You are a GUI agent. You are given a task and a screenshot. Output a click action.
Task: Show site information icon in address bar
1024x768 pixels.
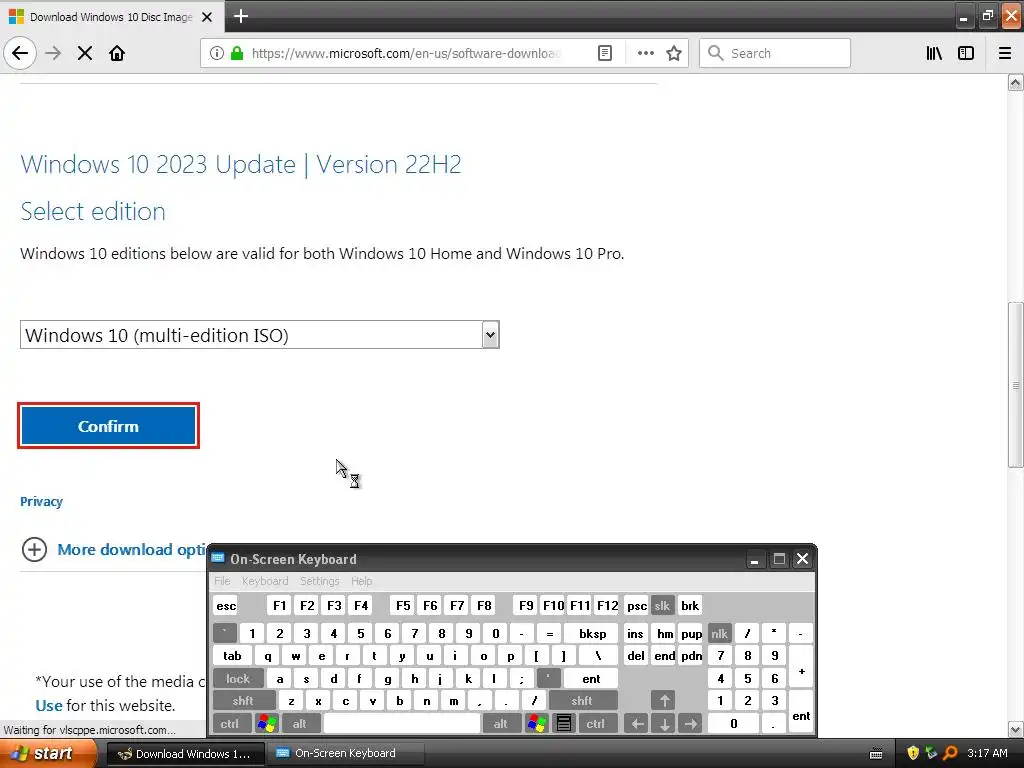(x=217, y=54)
